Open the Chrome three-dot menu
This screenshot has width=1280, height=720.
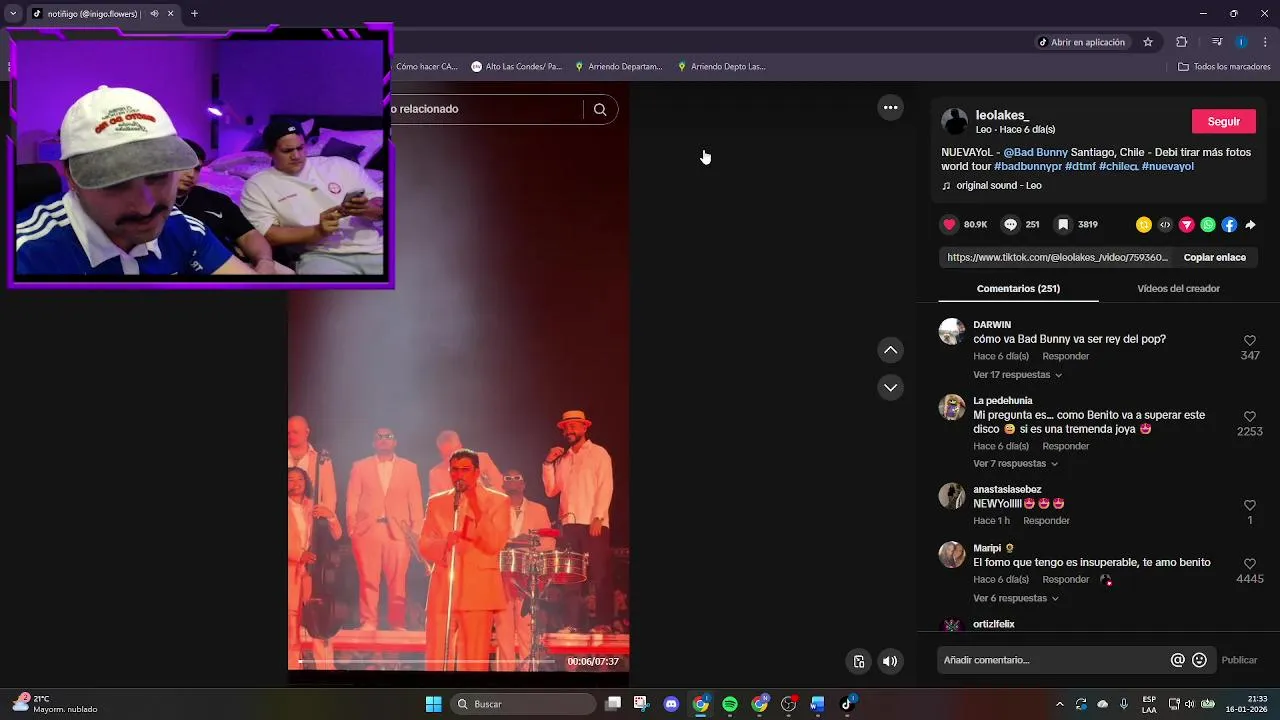(x=1265, y=42)
